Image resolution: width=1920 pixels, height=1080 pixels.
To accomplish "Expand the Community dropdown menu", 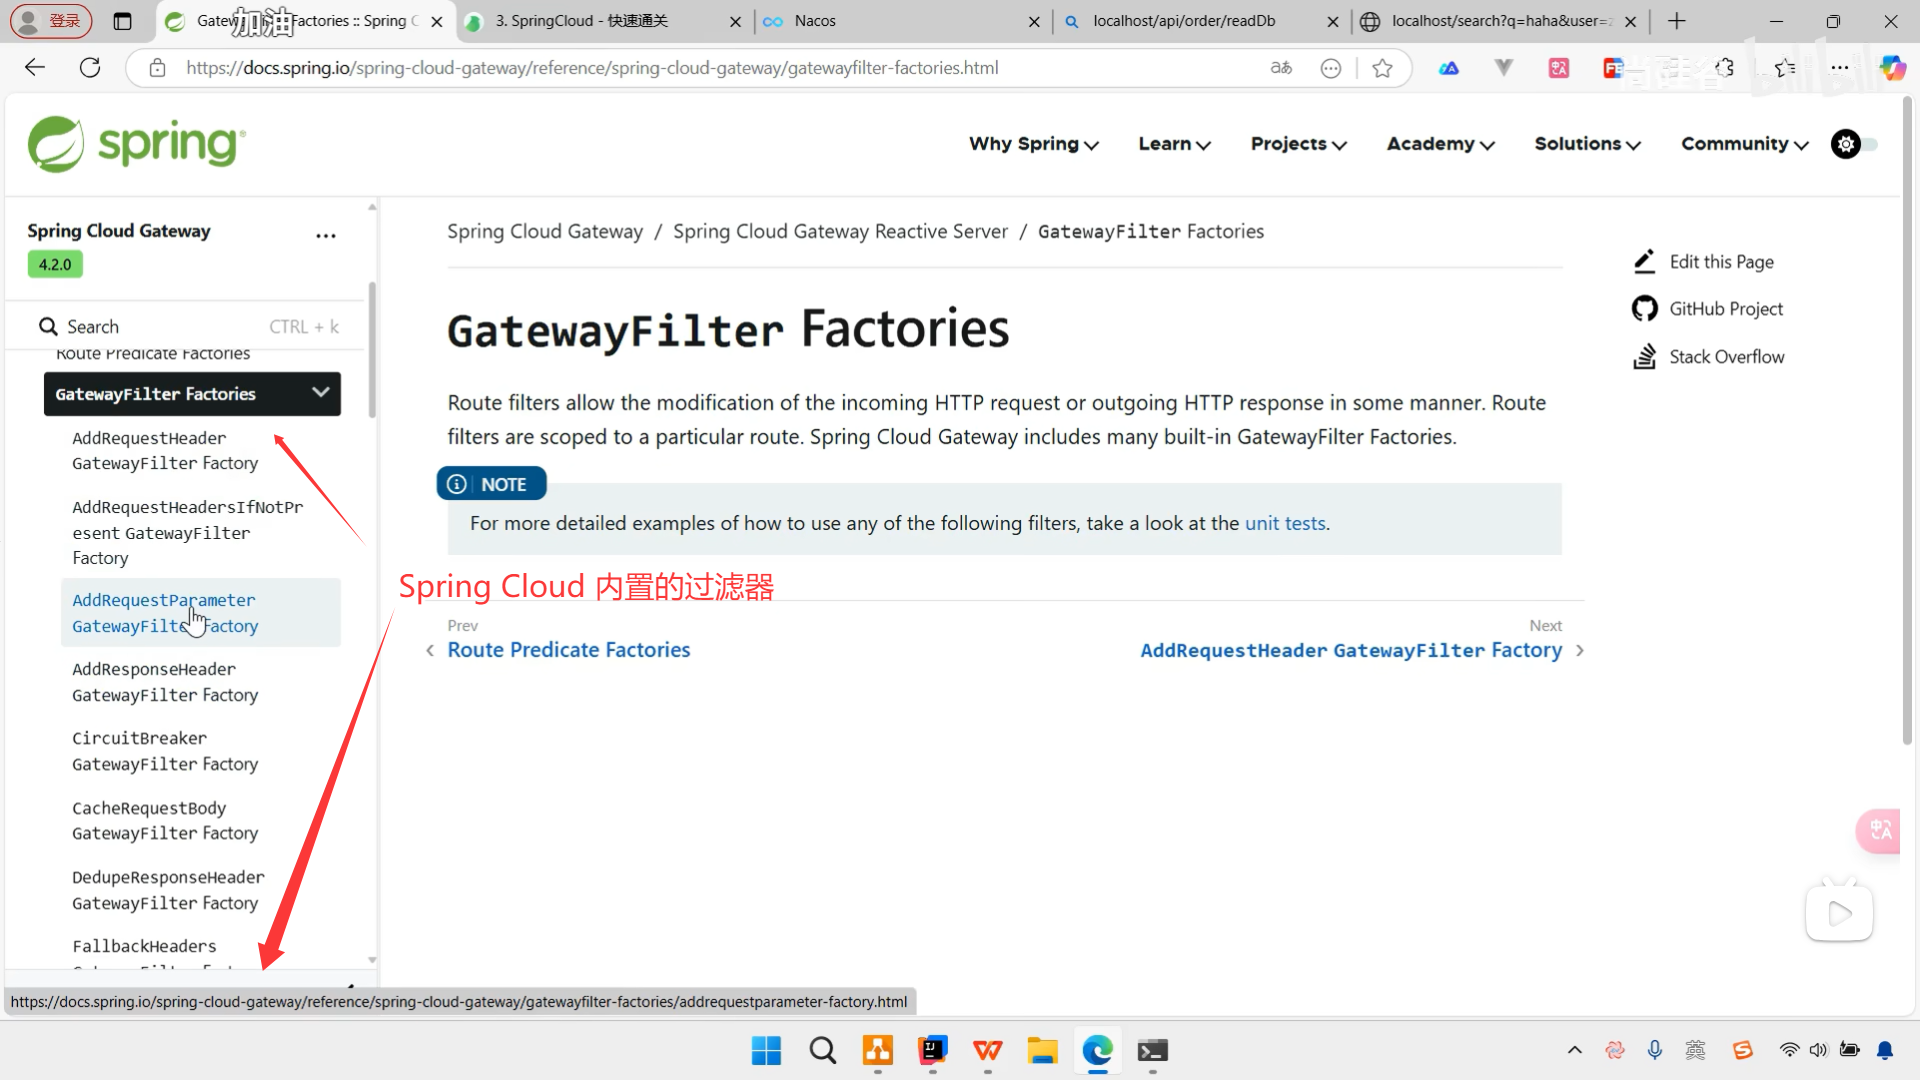I will 1744,144.
